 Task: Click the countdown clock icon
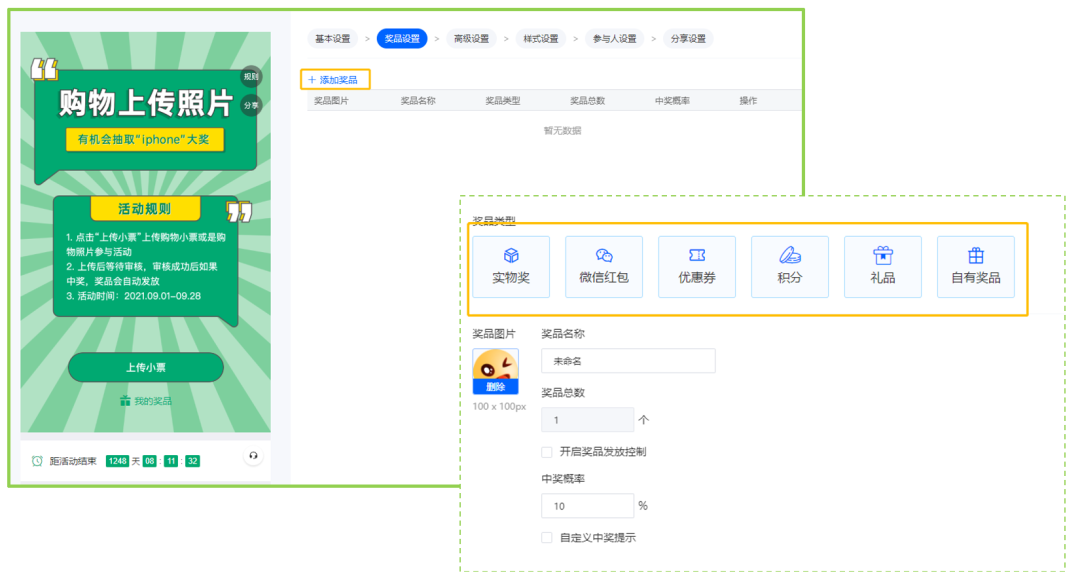37,461
